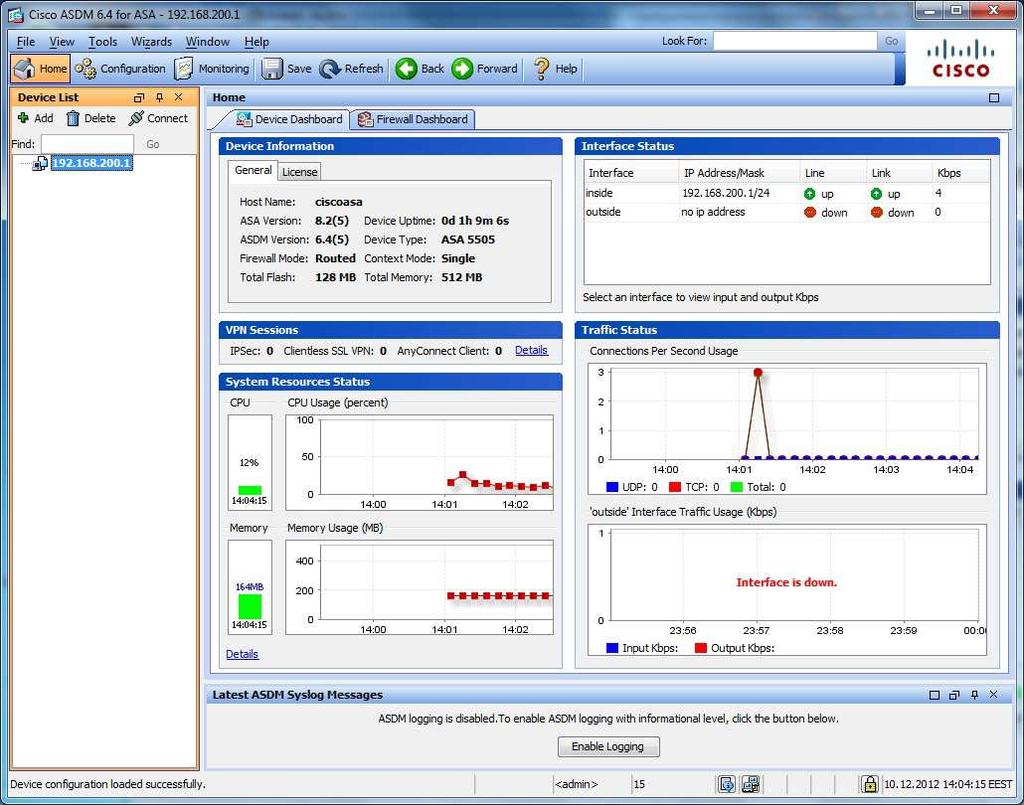This screenshot has height=805, width=1024.
Task: Click the Enable Logging button
Action: [x=608, y=746]
